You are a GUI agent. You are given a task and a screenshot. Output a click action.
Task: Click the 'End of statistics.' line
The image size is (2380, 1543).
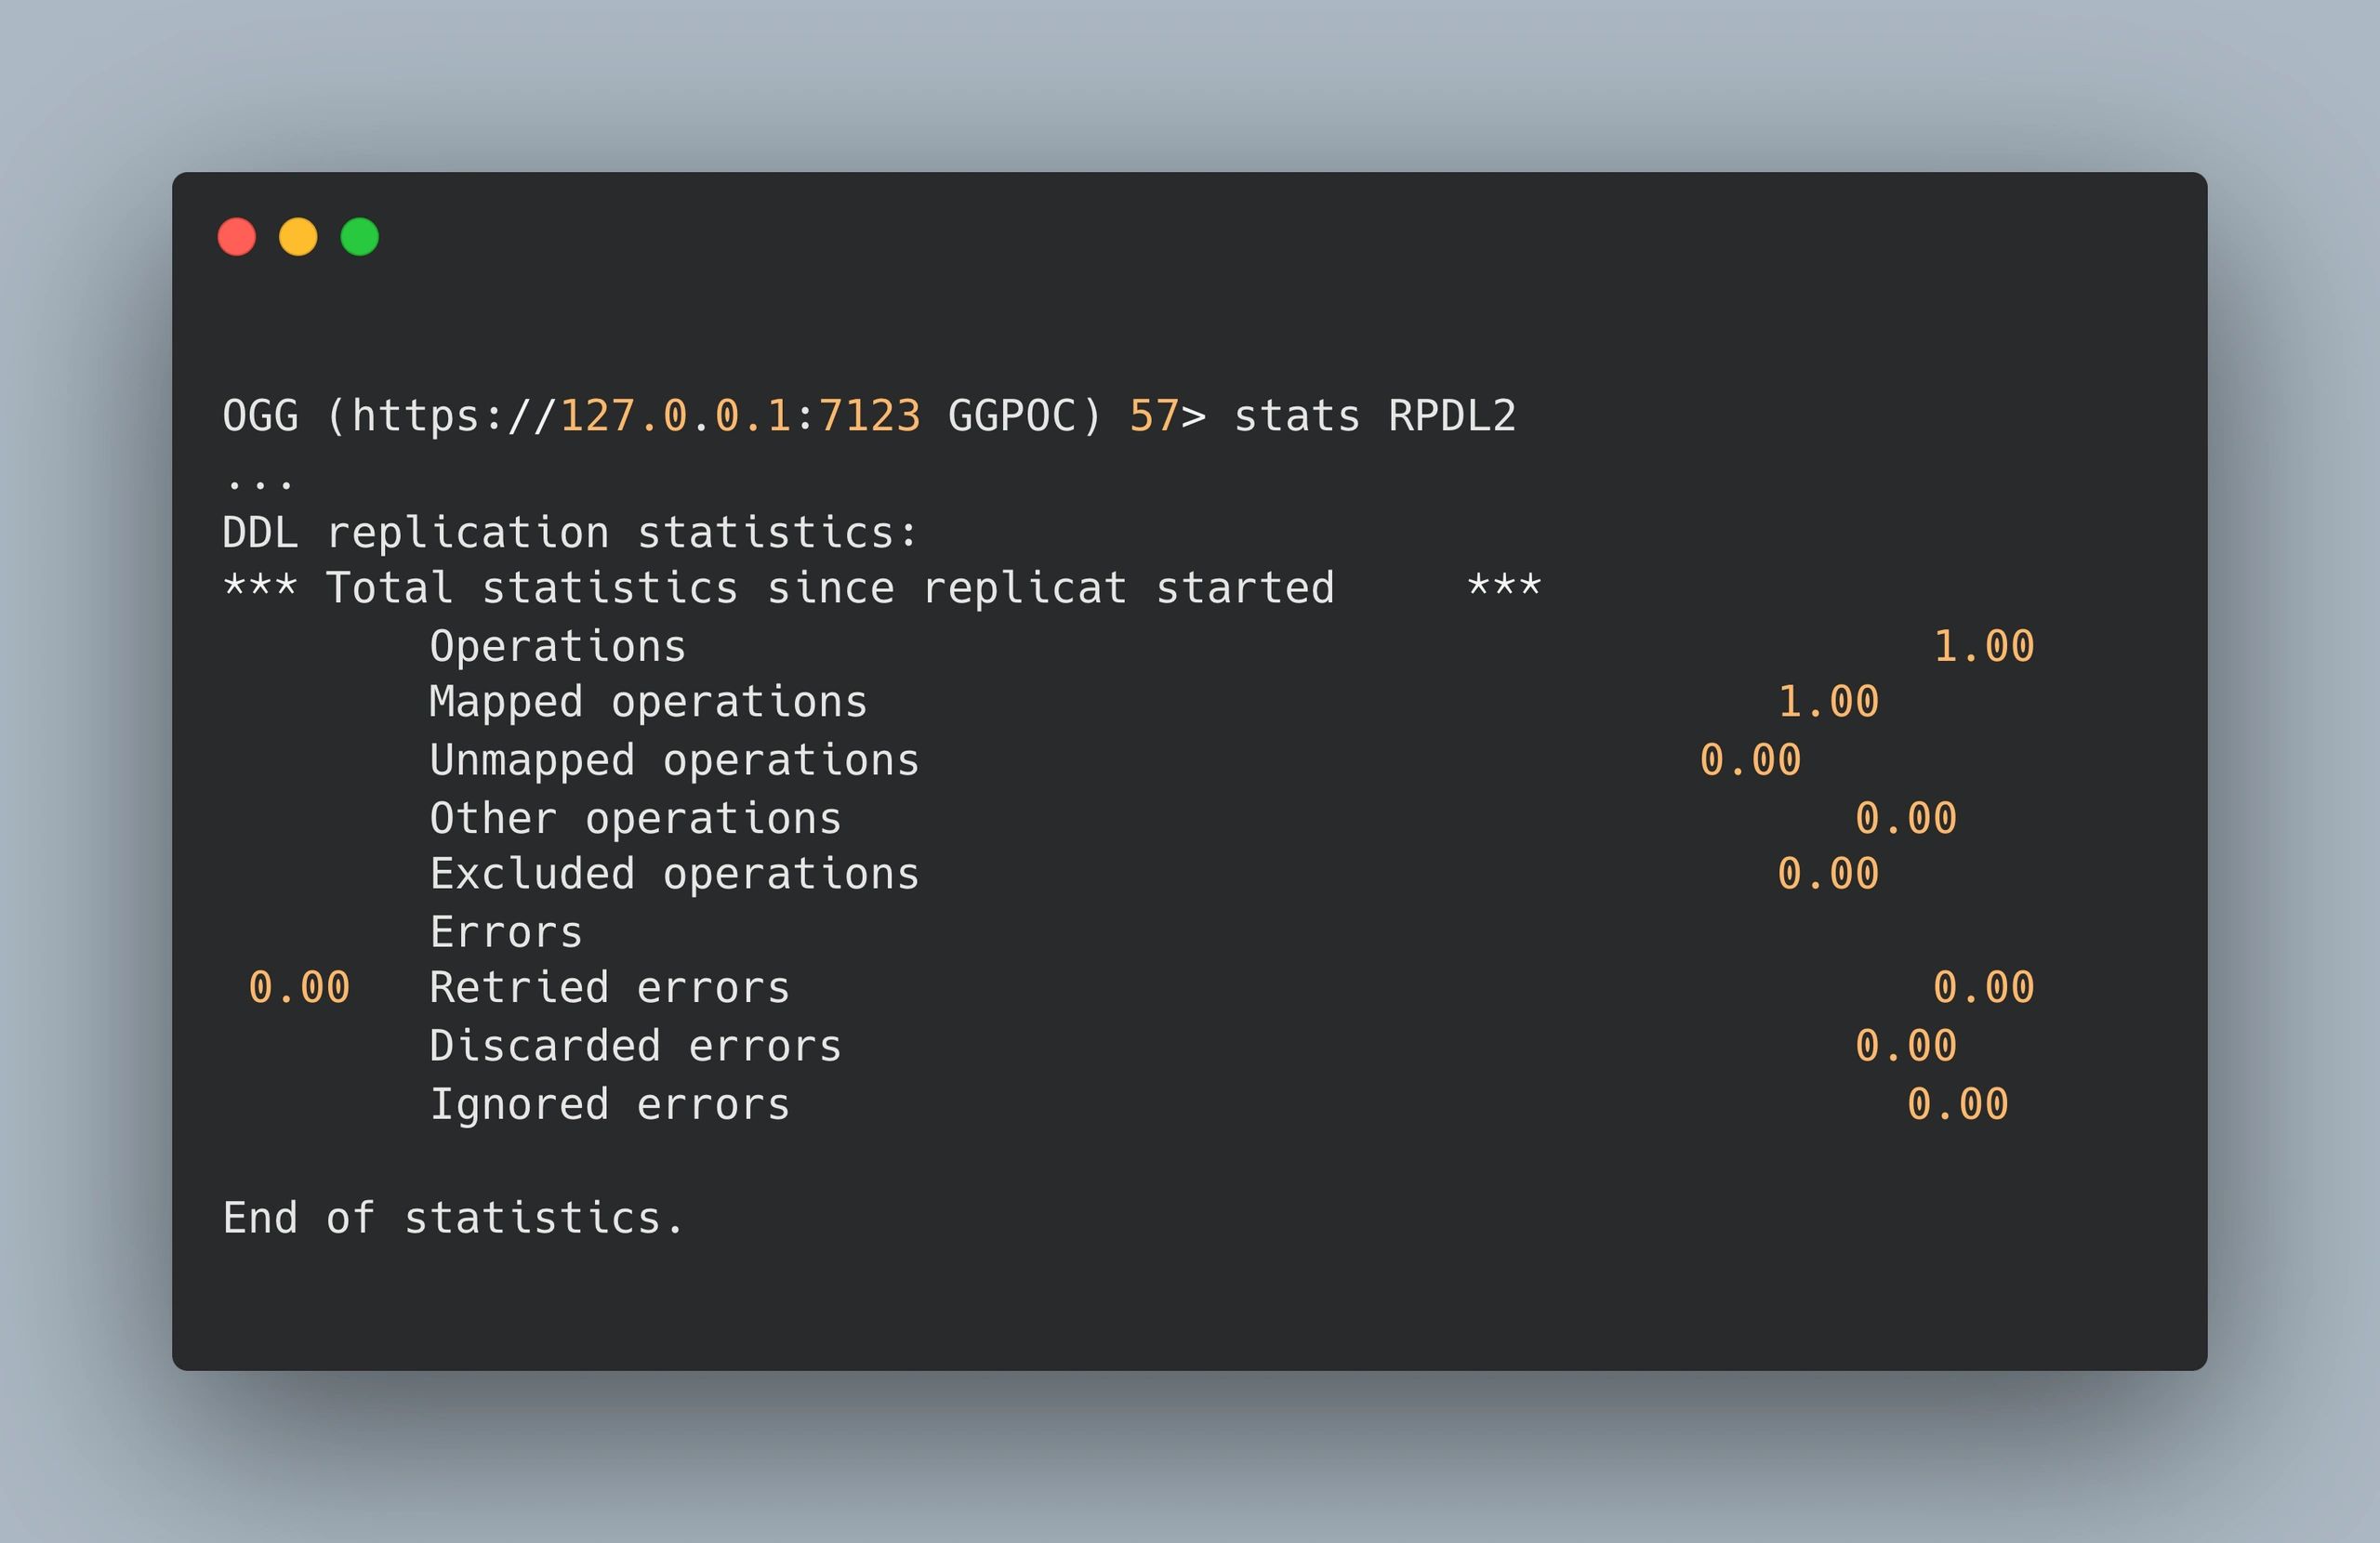[x=453, y=1218]
